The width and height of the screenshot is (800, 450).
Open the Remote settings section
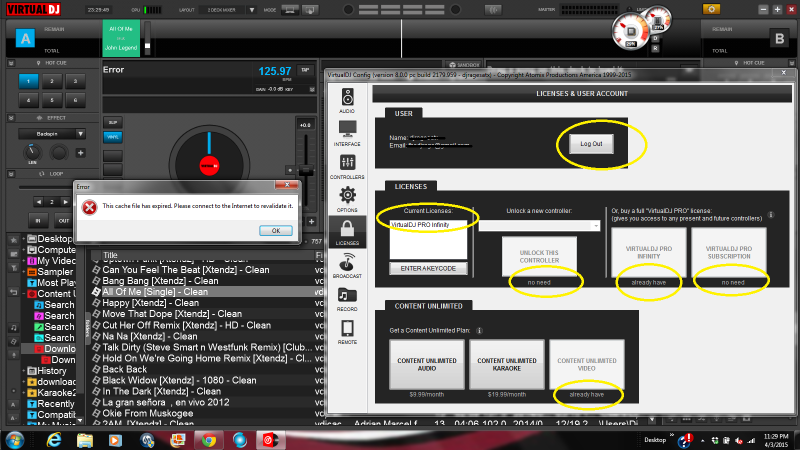coord(347,332)
